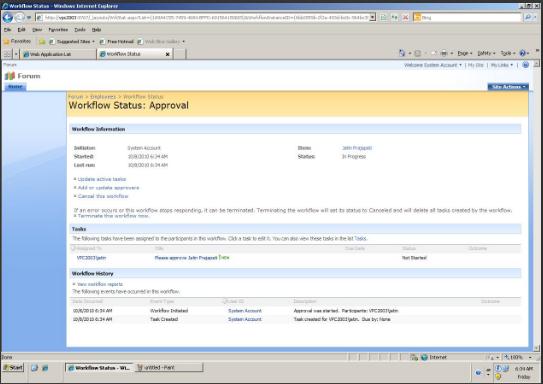The height and width of the screenshot is (384, 543).
Task: Open the Recent Pages dropdown arrow
Action: (29, 17)
